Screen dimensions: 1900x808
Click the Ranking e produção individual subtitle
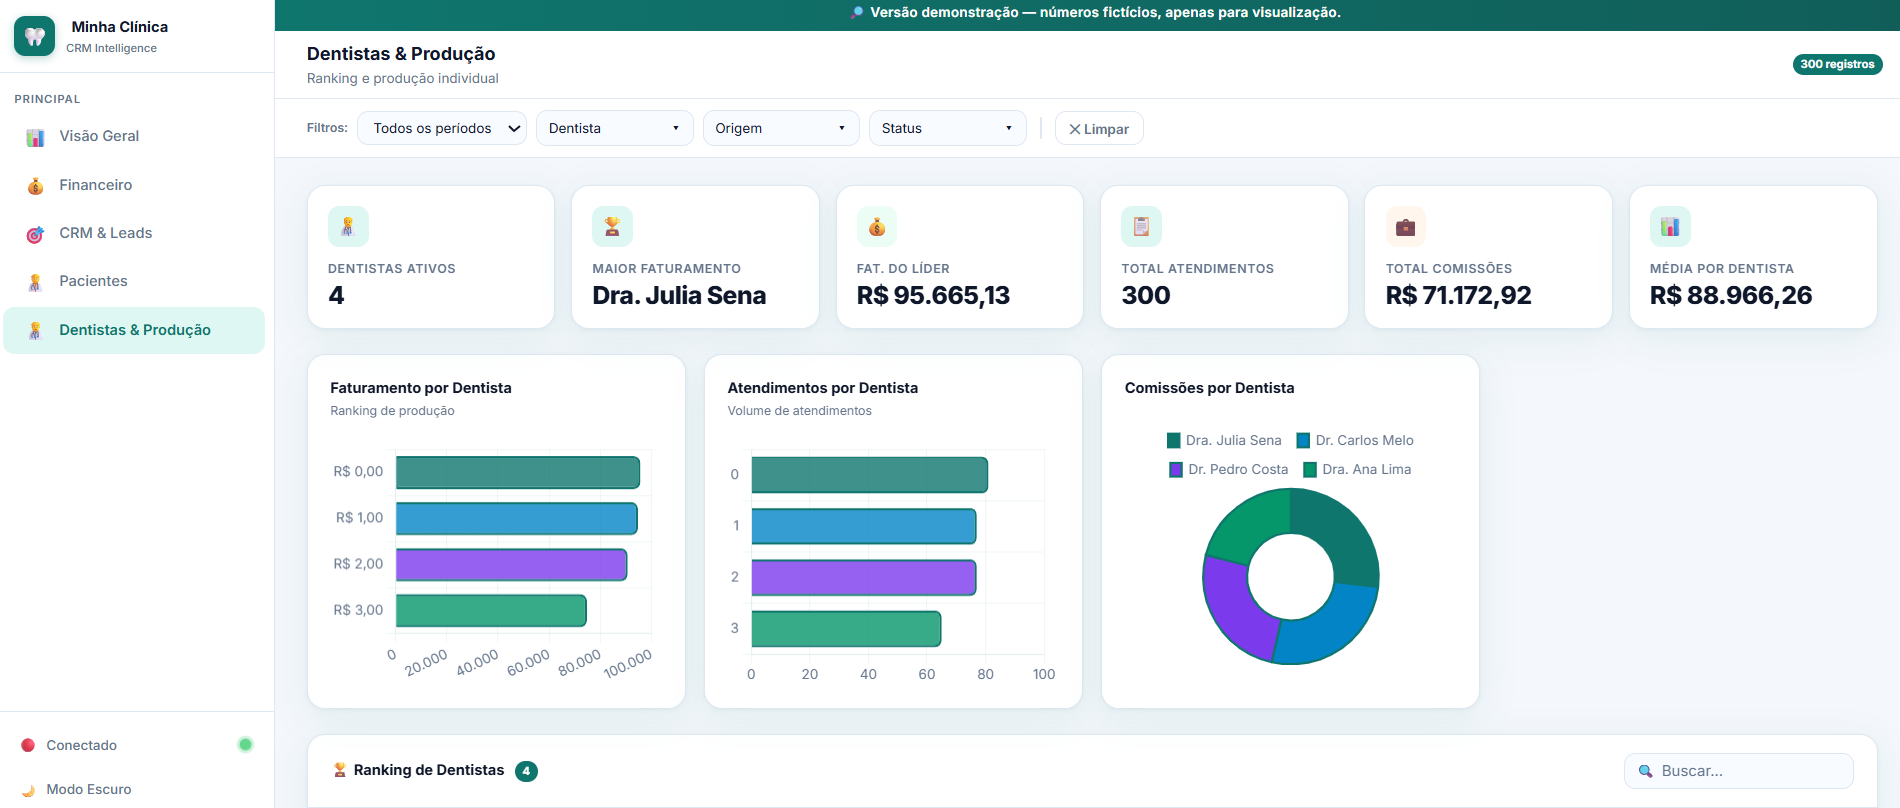pyautogui.click(x=402, y=79)
